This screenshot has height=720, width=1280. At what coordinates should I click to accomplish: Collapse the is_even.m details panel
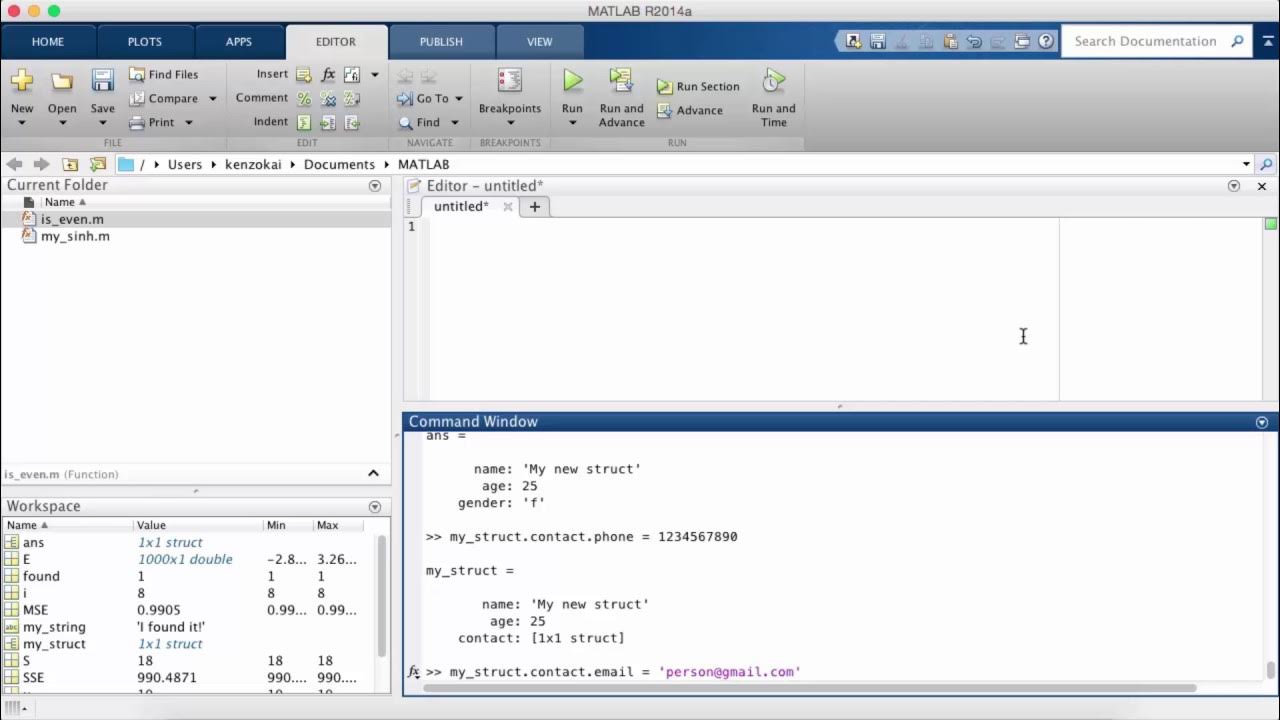click(373, 474)
